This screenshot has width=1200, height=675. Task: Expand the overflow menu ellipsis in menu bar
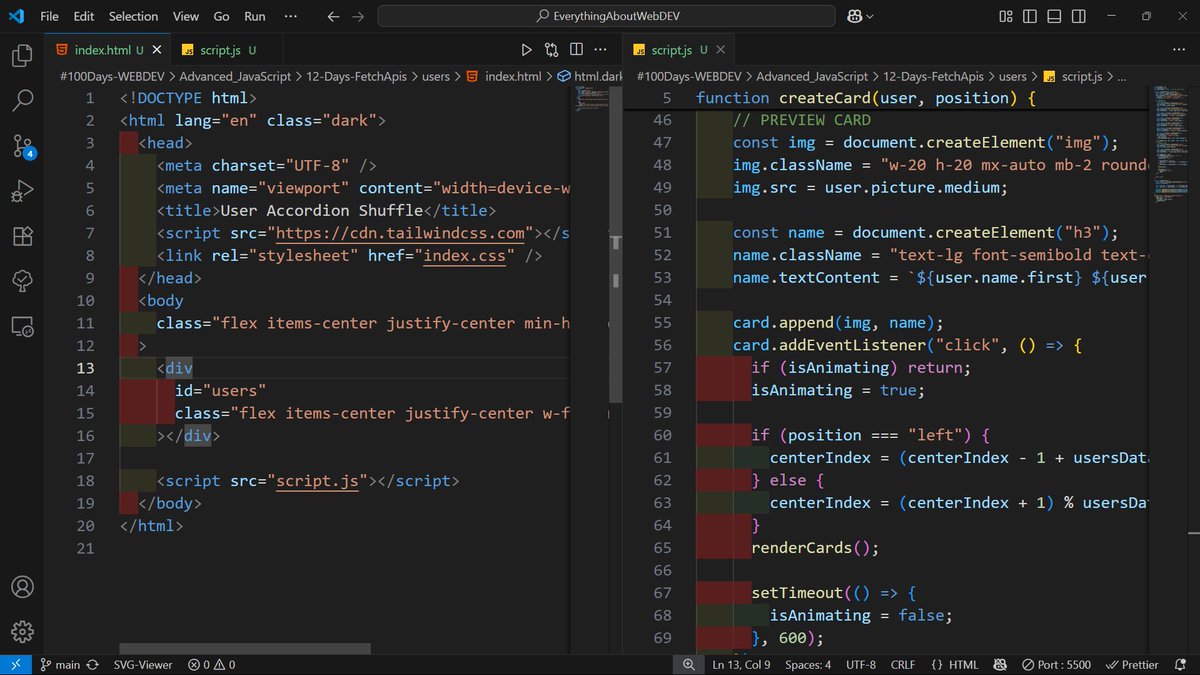point(290,16)
